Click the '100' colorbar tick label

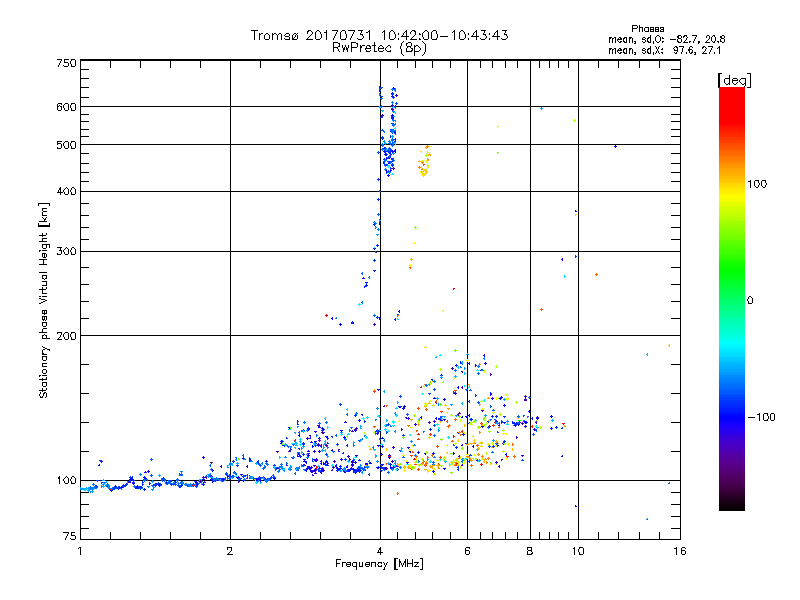(757, 184)
